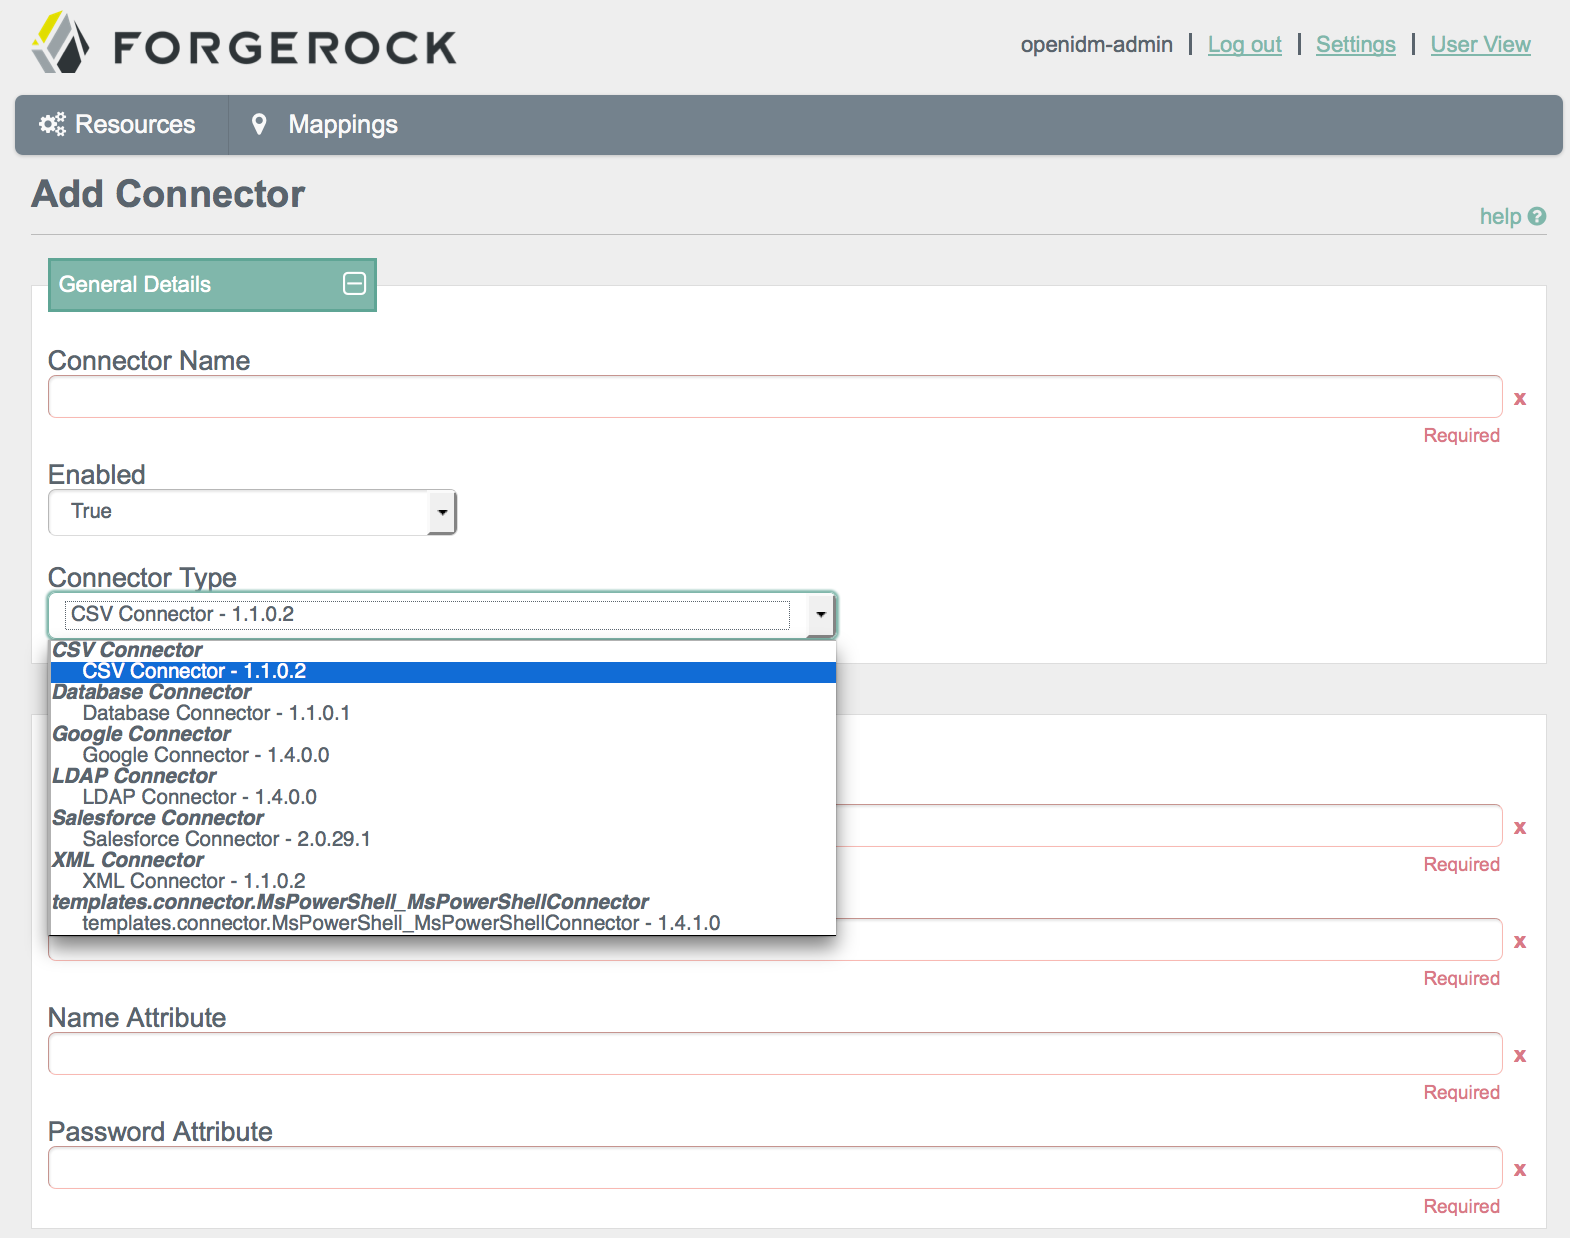This screenshot has height=1238, width=1570.
Task: Select CSV Connector - 1.1.0.2 option
Action: coord(443,671)
